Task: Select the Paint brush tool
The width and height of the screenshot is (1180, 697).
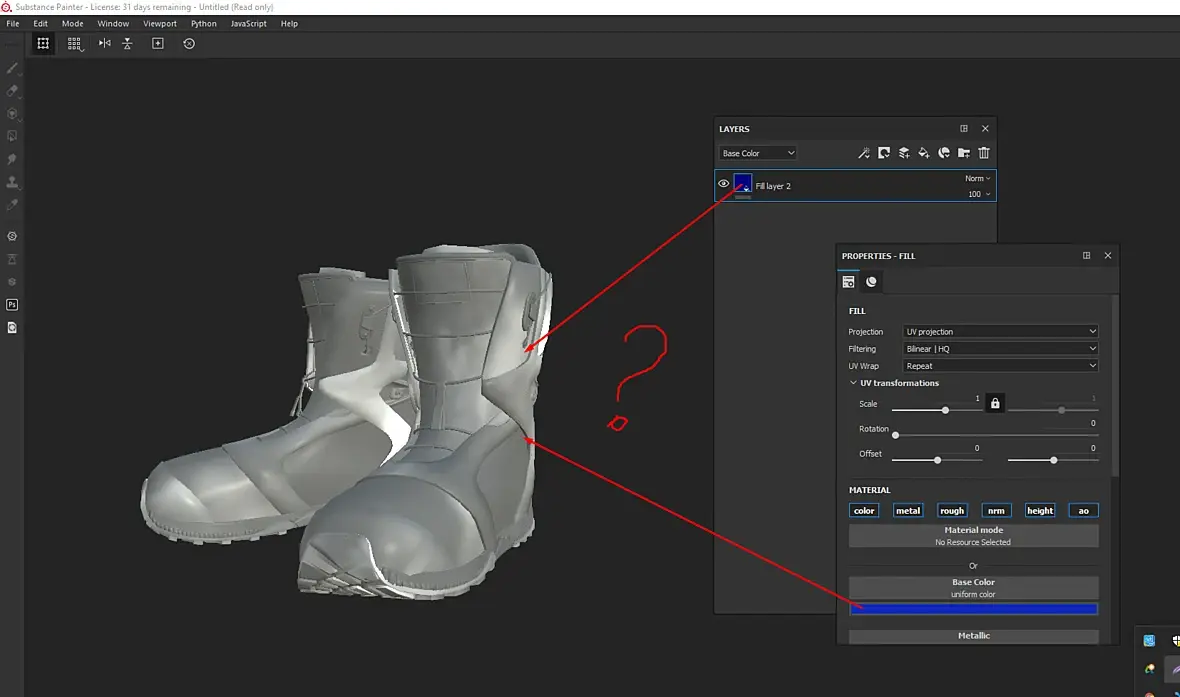Action: tap(12, 68)
